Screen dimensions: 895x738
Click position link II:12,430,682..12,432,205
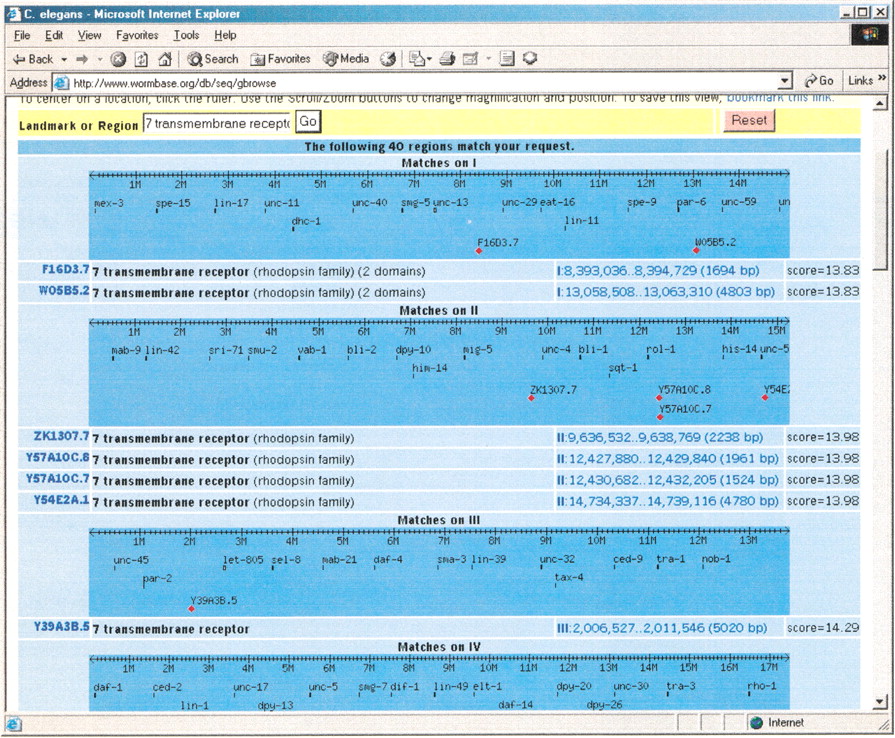pyautogui.click(x=668, y=480)
